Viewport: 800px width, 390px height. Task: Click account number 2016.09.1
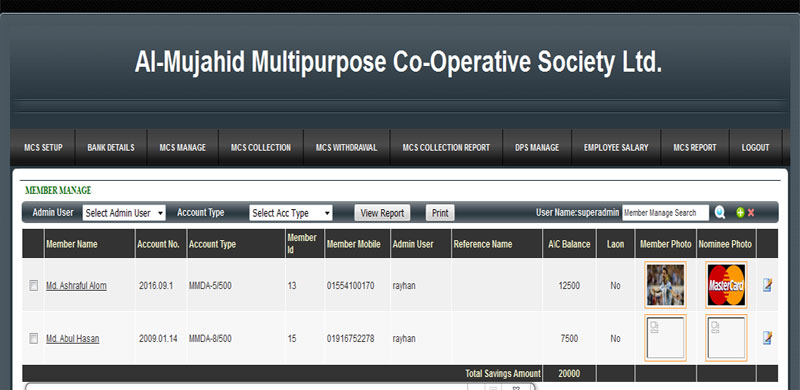click(156, 285)
